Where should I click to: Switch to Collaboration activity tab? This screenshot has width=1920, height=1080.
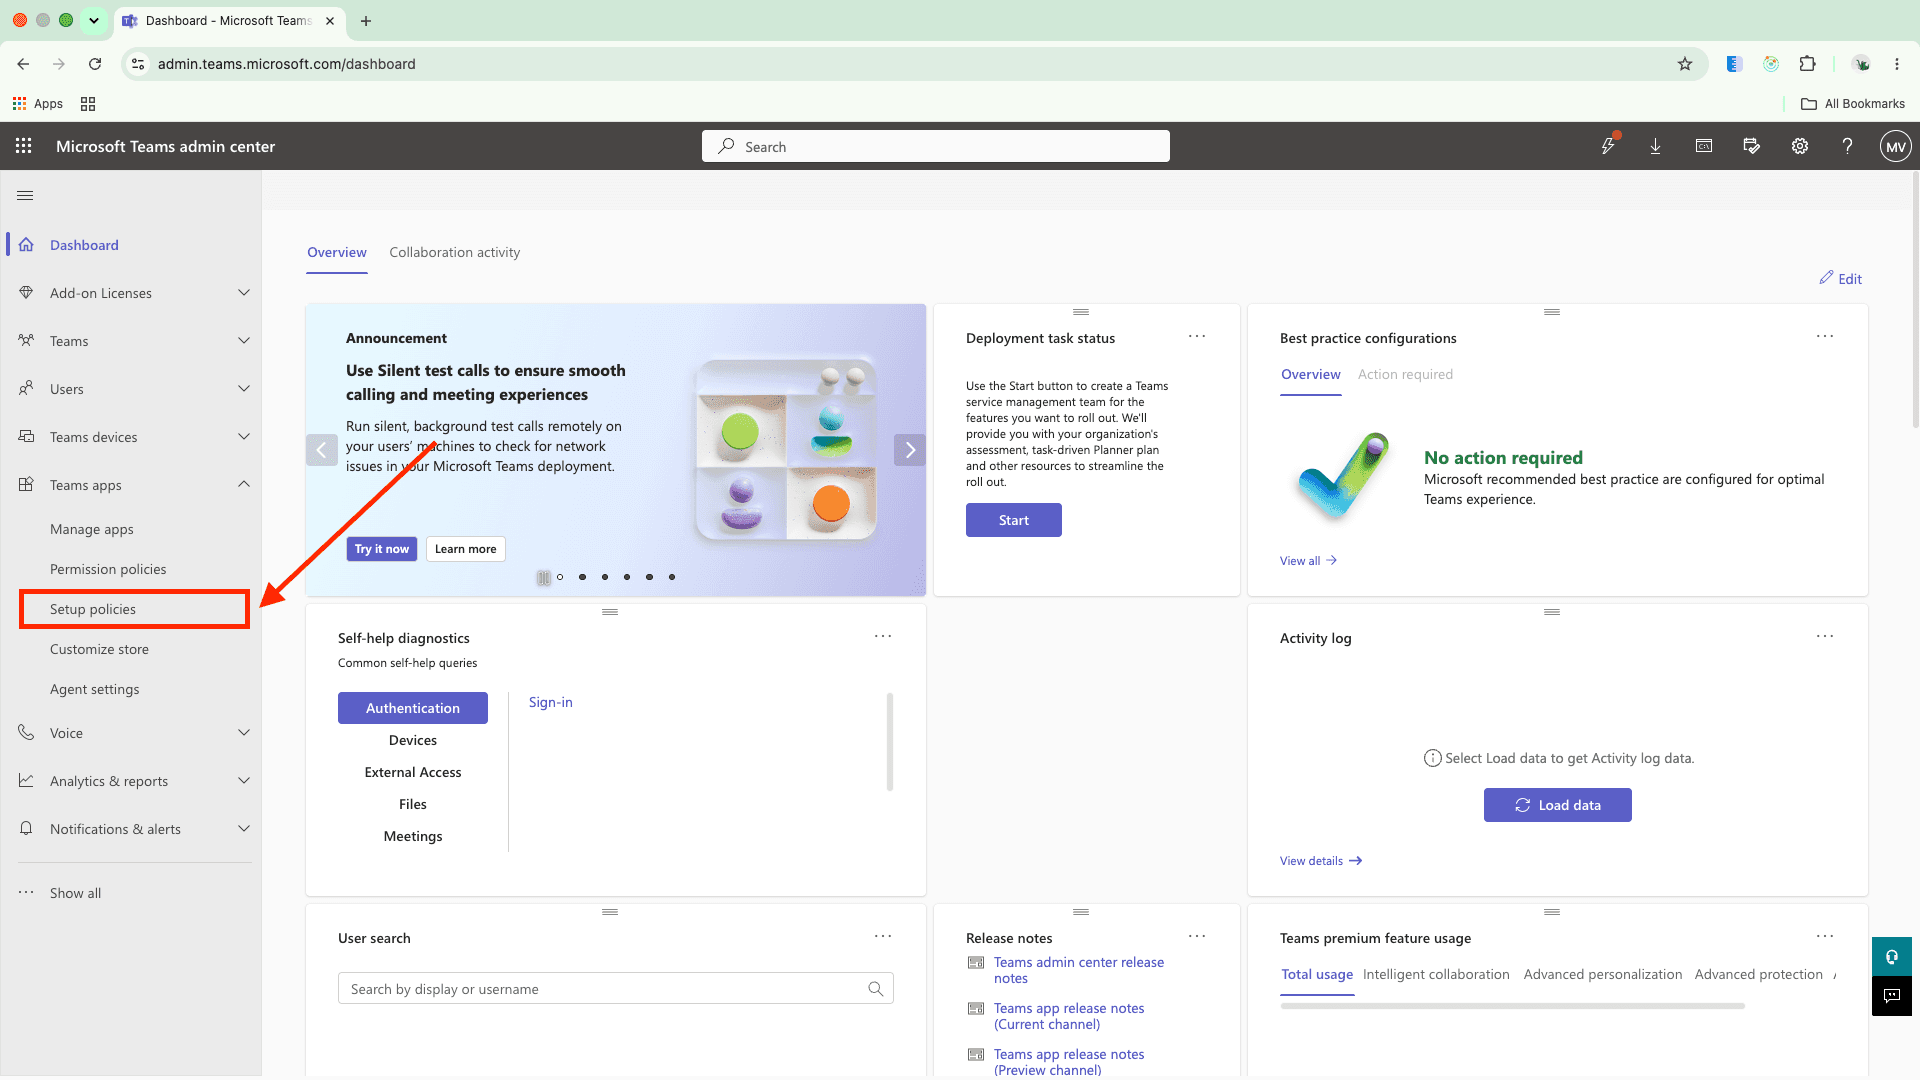tap(455, 252)
